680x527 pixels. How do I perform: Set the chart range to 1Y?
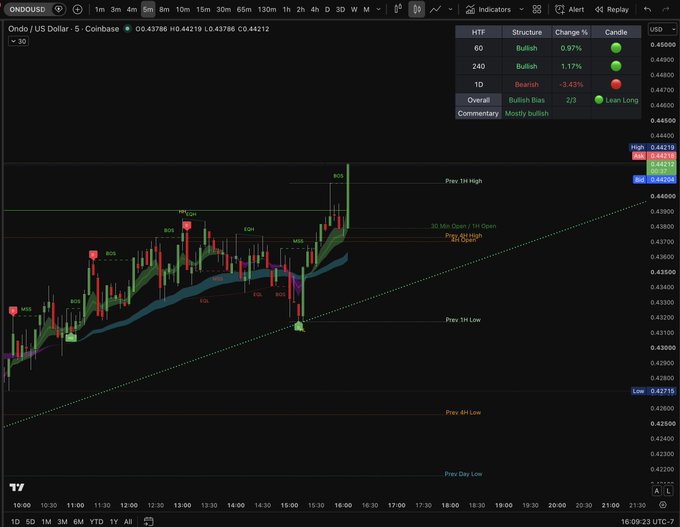coord(114,521)
